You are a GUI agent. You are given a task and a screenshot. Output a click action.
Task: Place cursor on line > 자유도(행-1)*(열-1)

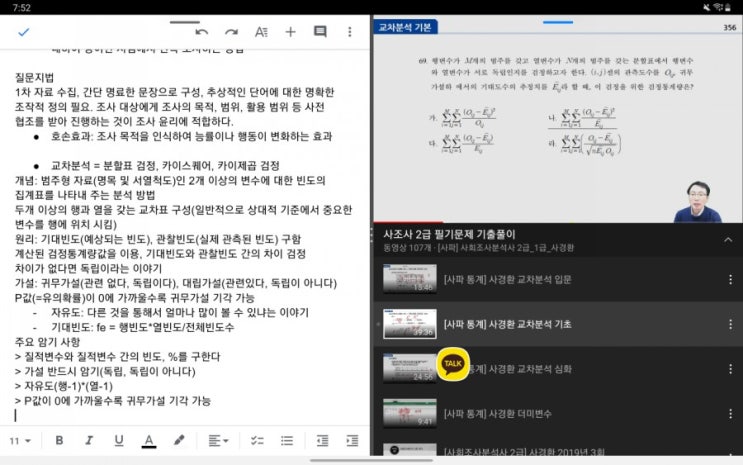[x=64, y=386]
